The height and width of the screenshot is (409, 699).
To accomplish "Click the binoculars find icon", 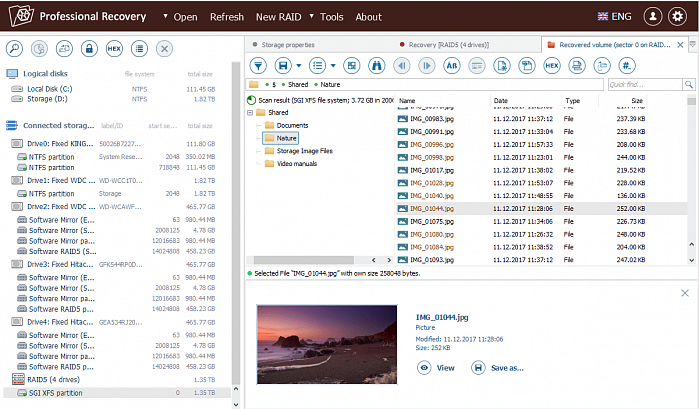I will point(377,66).
